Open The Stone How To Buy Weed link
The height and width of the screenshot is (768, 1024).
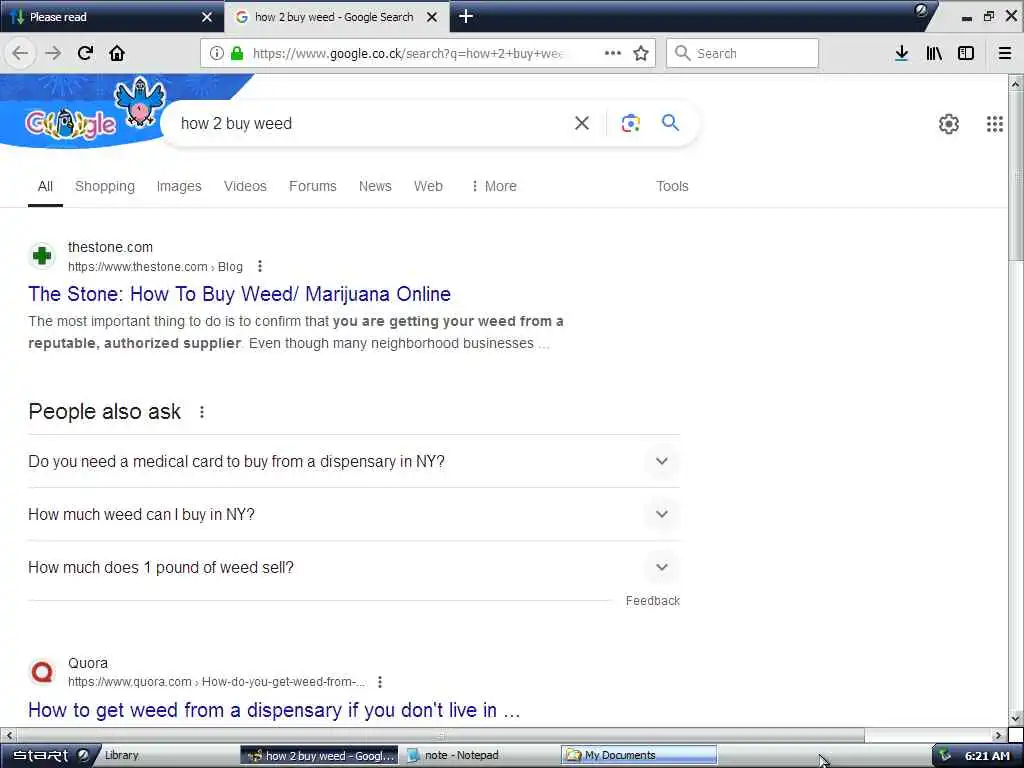pos(239,294)
